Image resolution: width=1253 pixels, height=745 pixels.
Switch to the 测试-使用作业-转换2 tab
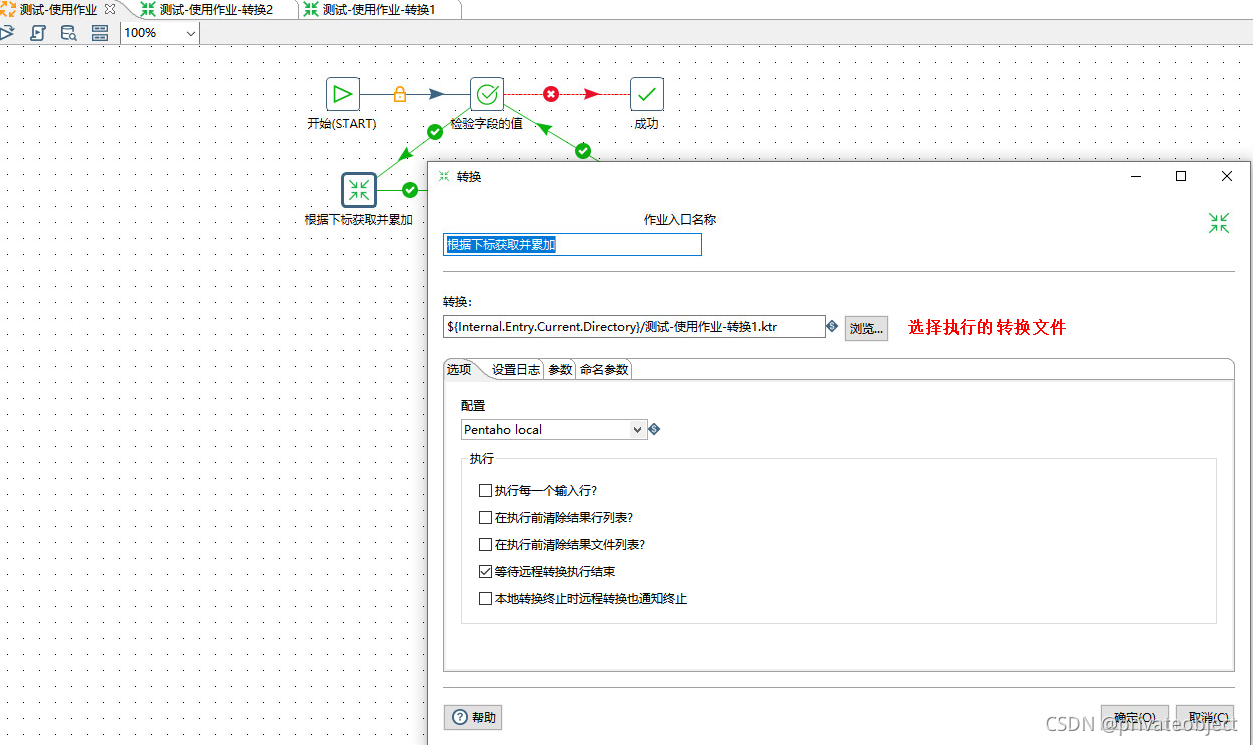click(216, 9)
